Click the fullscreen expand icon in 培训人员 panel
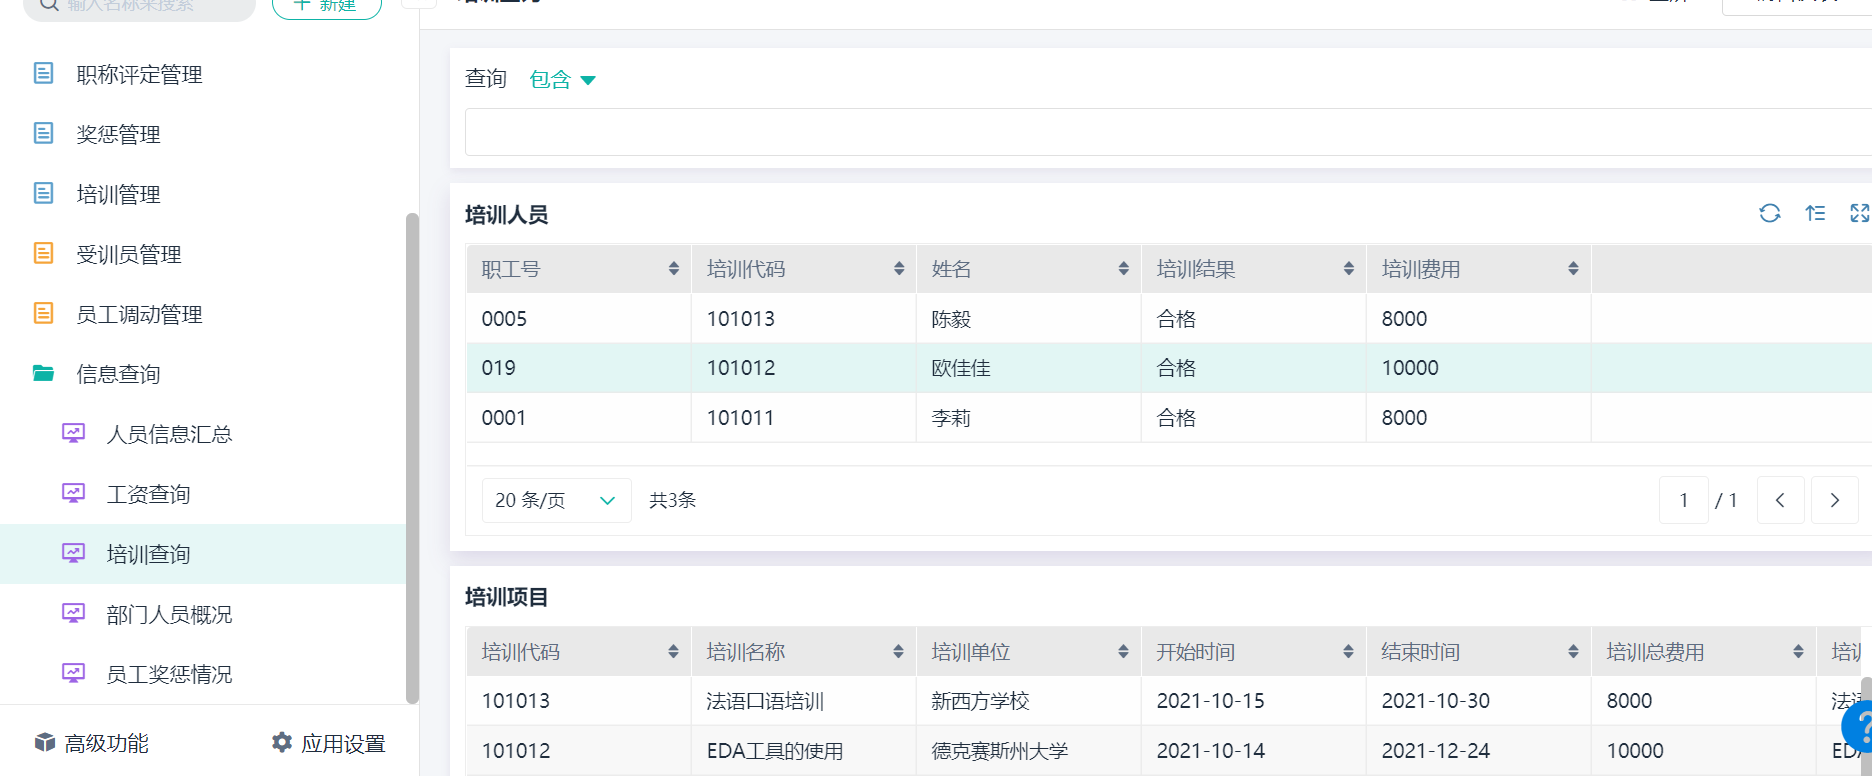The height and width of the screenshot is (776, 1872). [x=1859, y=213]
